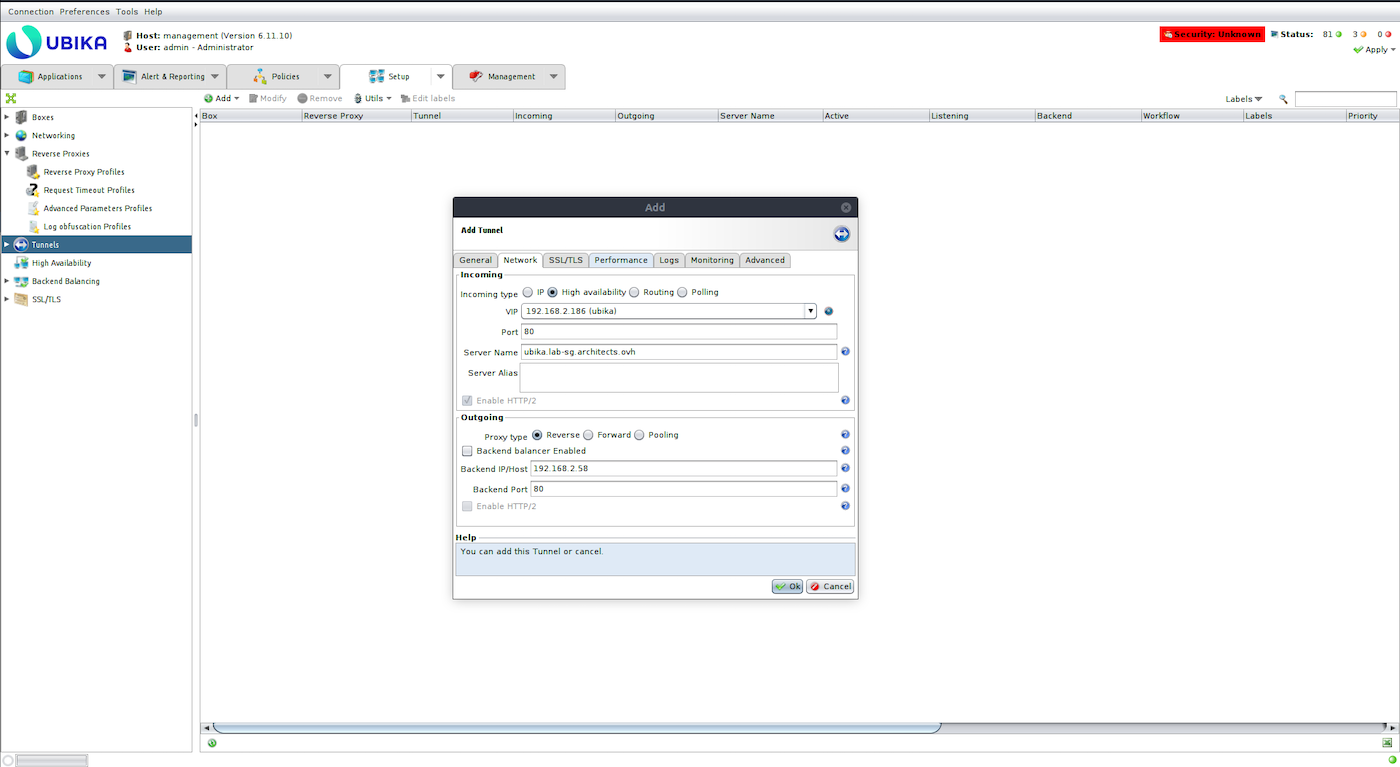Open the VIP dropdown list
This screenshot has height=767, width=1400.
click(811, 311)
